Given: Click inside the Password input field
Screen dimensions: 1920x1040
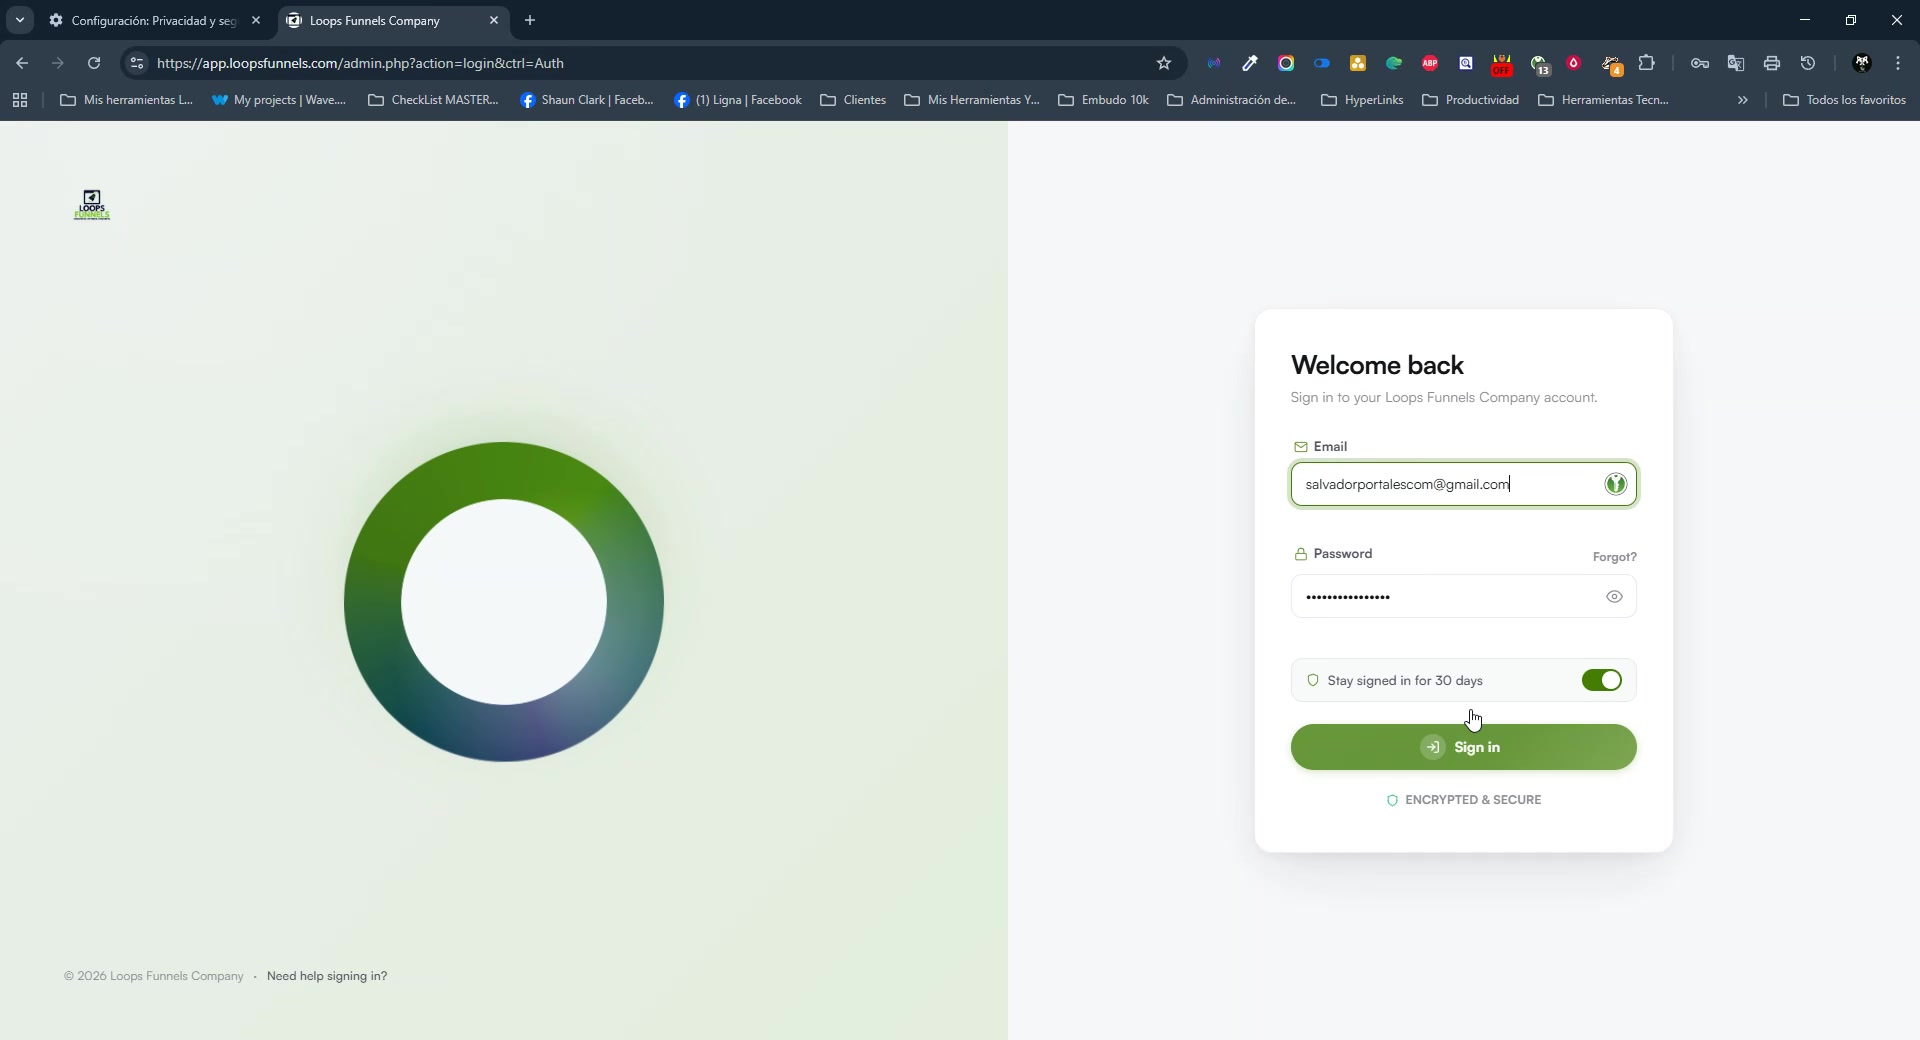Looking at the screenshot, I should click(1445, 597).
